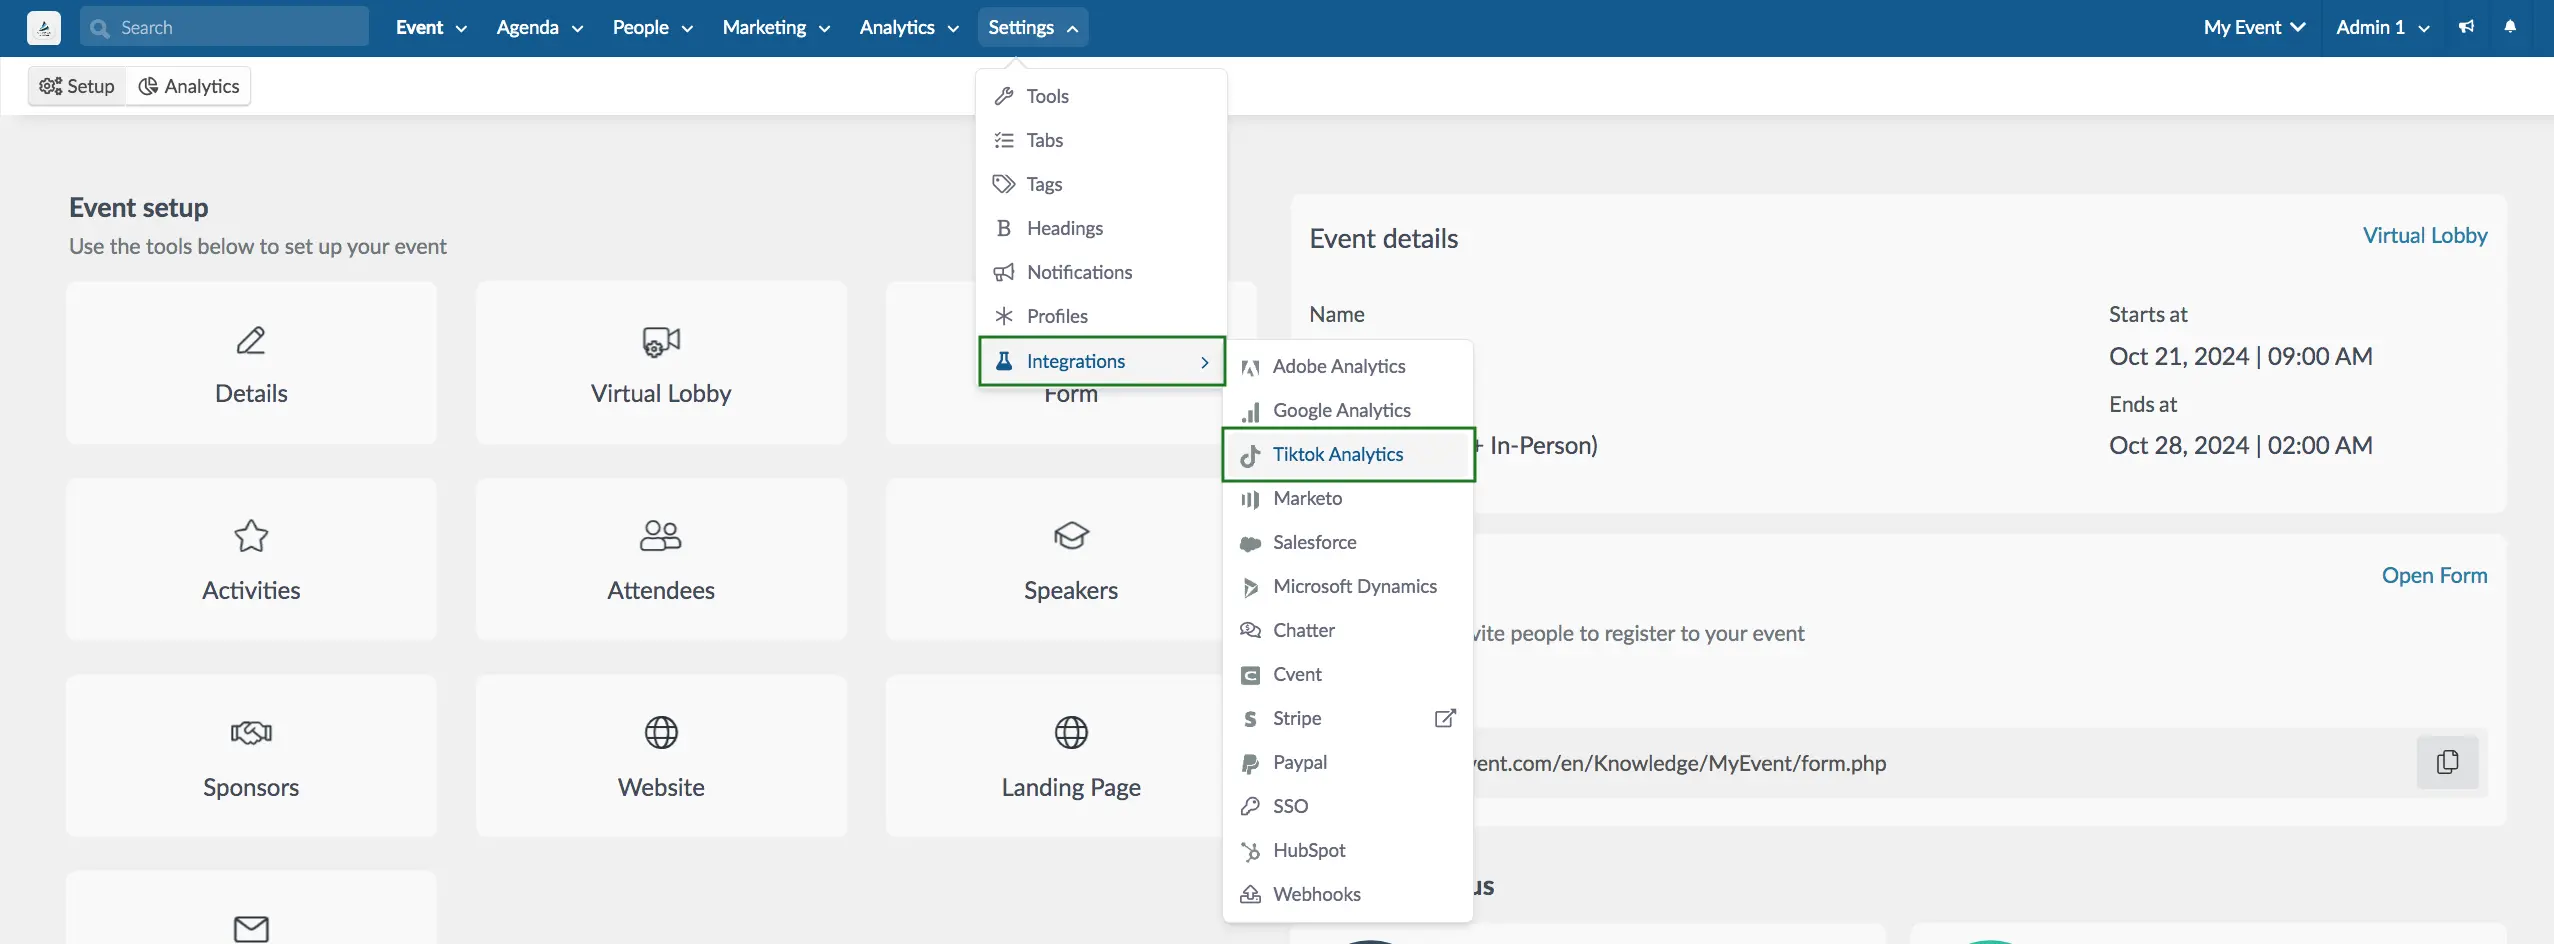Open the Admin 1 account dropdown
This screenshot has width=2554, height=944.
coord(2382,27)
